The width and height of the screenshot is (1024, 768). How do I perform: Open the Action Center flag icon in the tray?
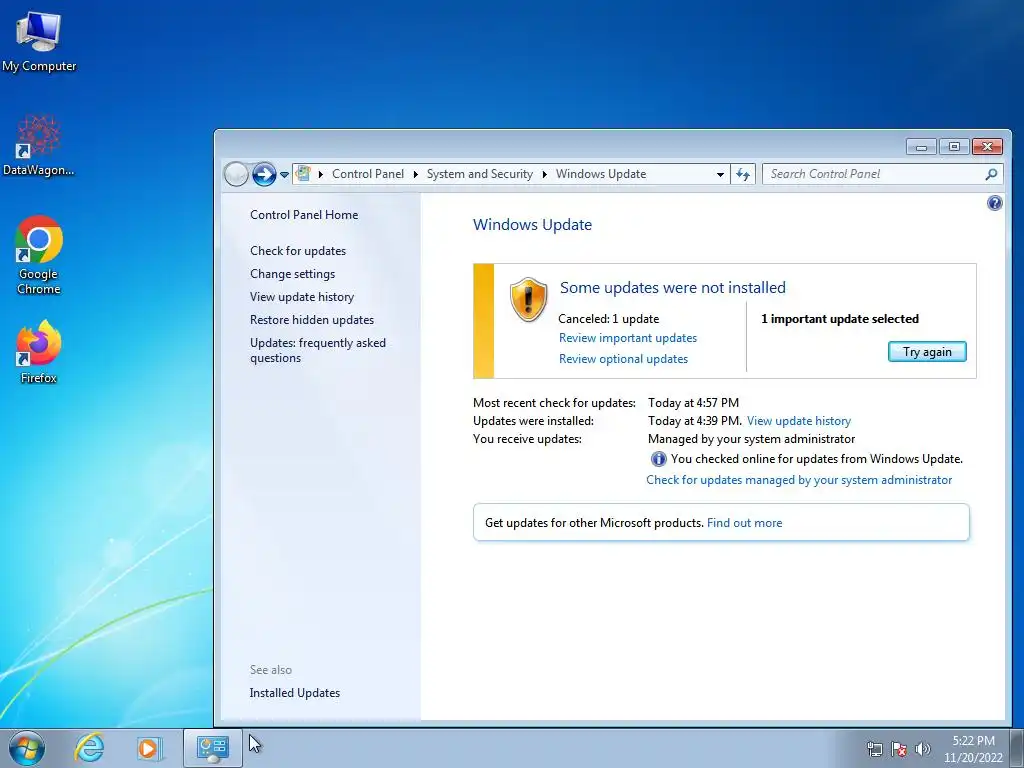899,749
